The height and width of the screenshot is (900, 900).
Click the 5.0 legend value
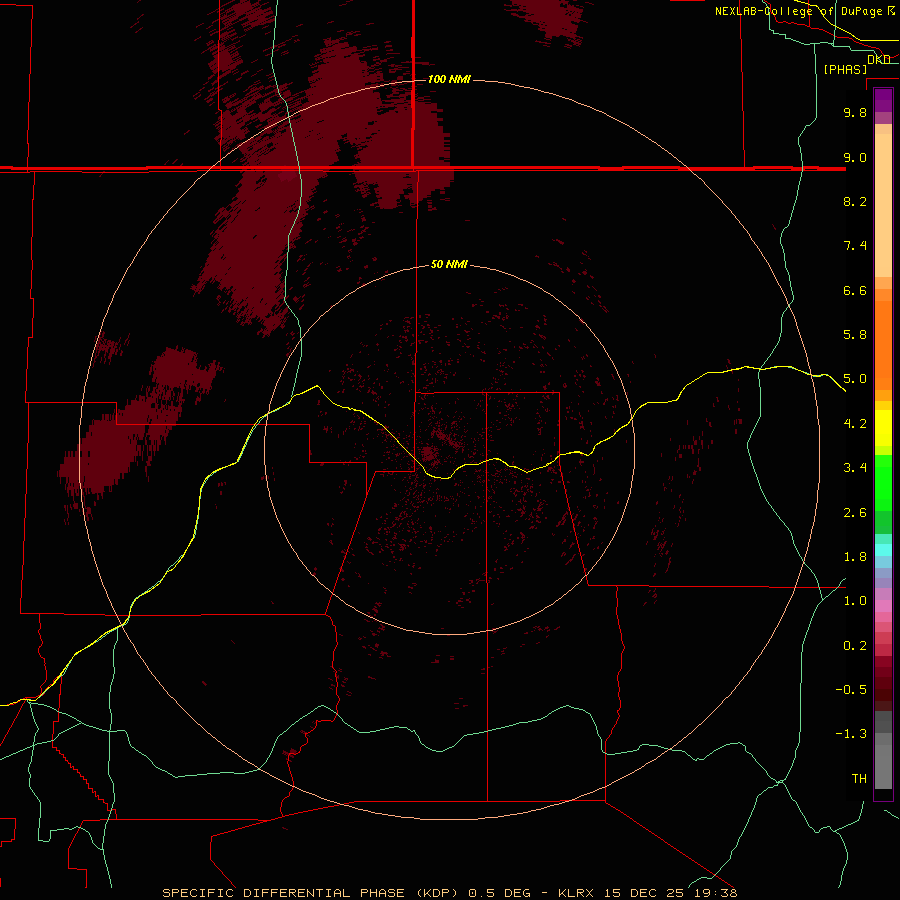click(x=855, y=379)
